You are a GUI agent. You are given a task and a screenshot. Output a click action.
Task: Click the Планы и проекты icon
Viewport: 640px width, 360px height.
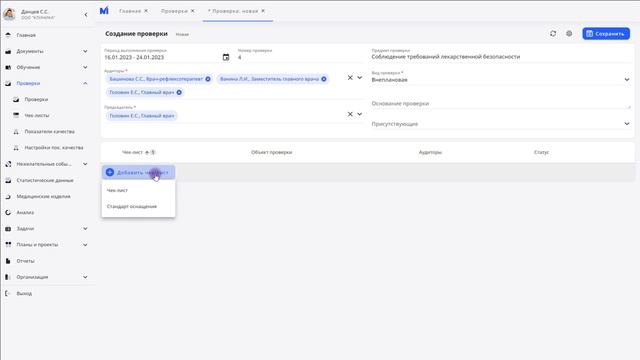8,244
